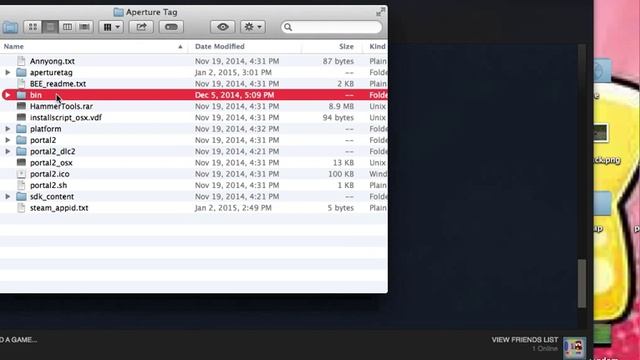Expand the aperturetag folder disclosure triangle

point(8,72)
